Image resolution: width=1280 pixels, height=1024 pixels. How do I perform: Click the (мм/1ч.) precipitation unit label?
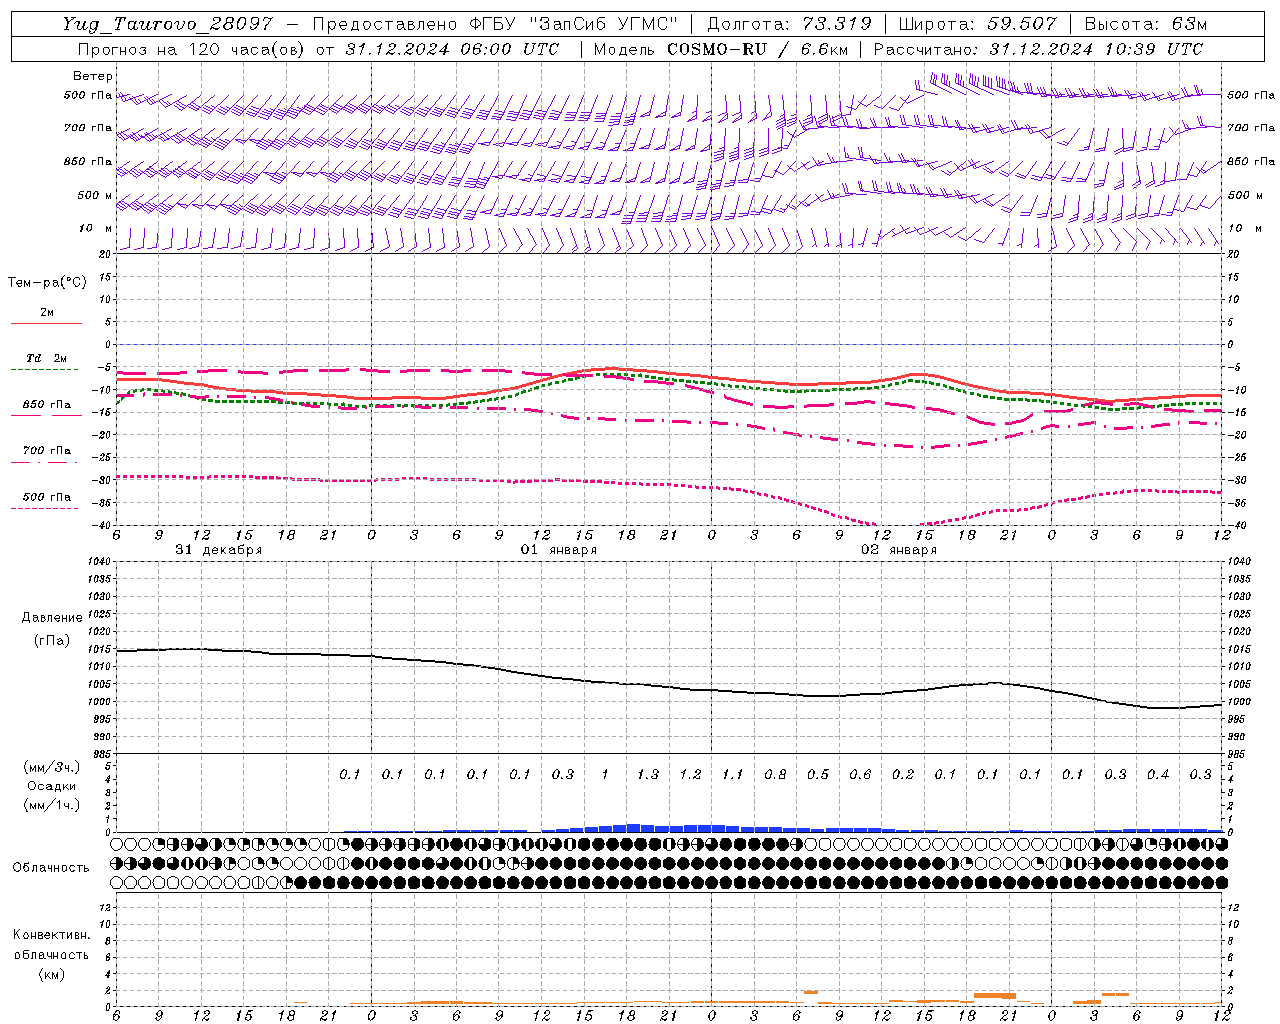[52, 805]
